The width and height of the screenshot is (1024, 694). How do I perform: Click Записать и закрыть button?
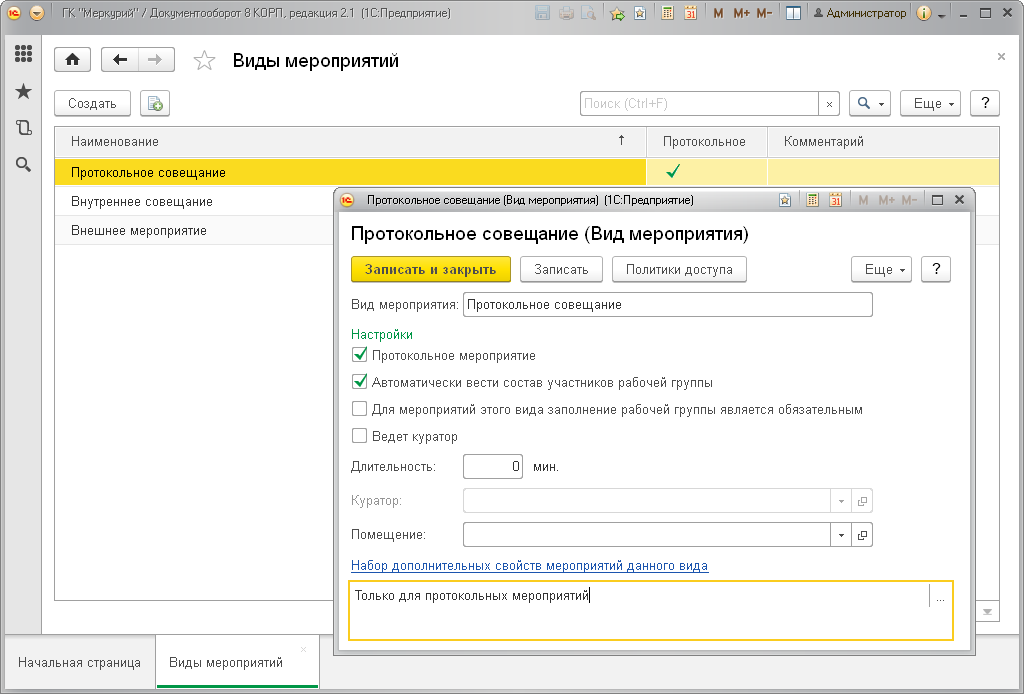click(x=430, y=269)
